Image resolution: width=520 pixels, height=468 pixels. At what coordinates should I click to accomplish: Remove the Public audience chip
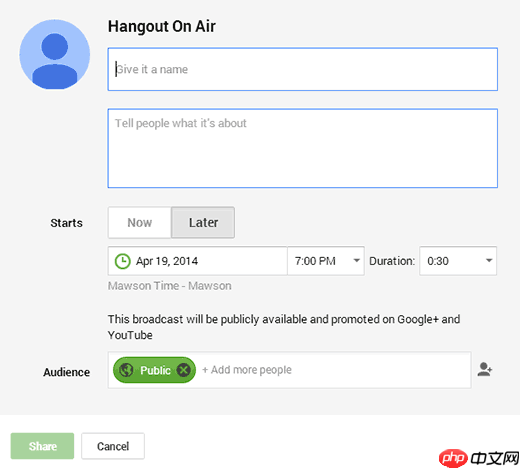(x=184, y=370)
